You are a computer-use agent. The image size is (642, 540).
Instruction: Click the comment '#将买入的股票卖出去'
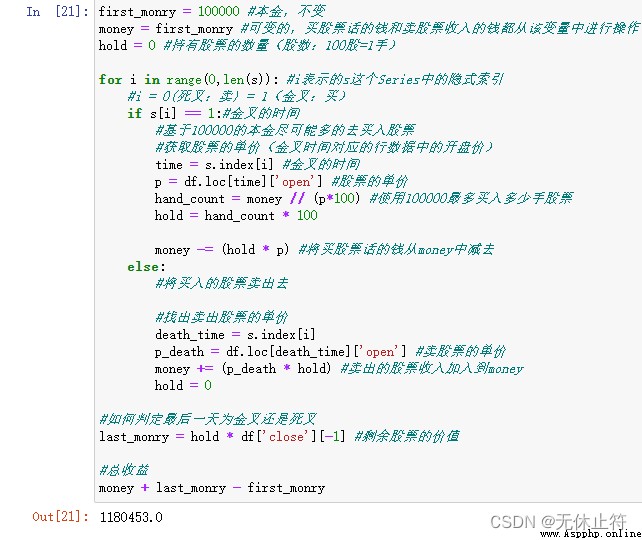tap(222, 283)
